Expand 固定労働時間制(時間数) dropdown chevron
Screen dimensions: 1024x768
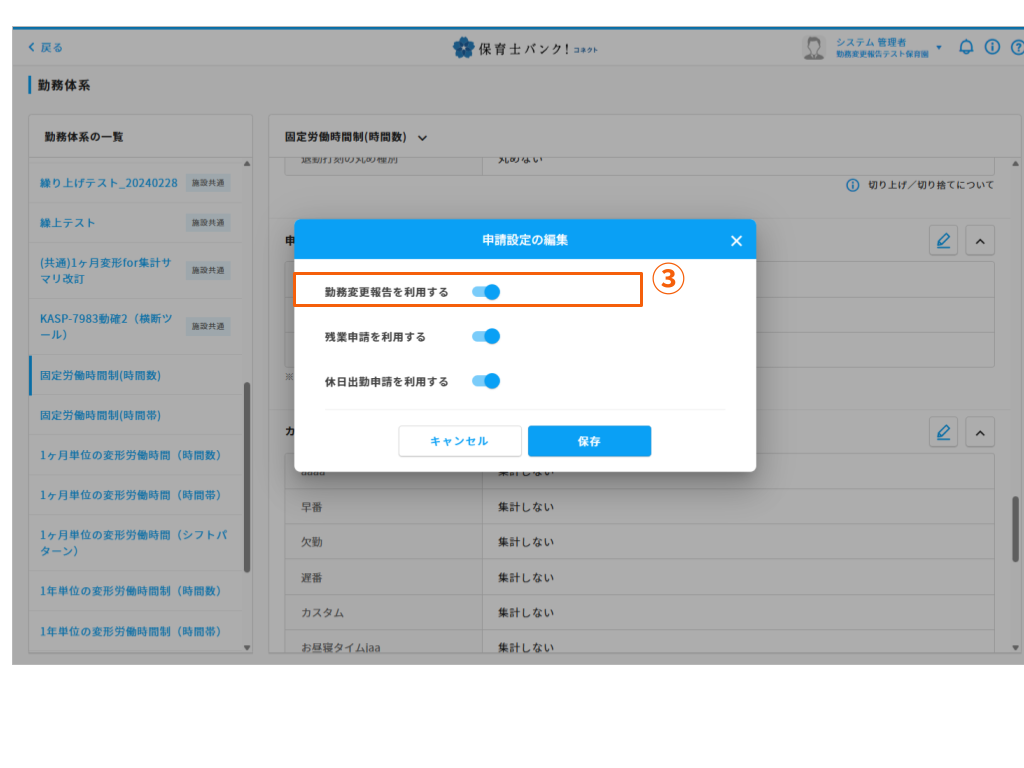[x=422, y=138]
